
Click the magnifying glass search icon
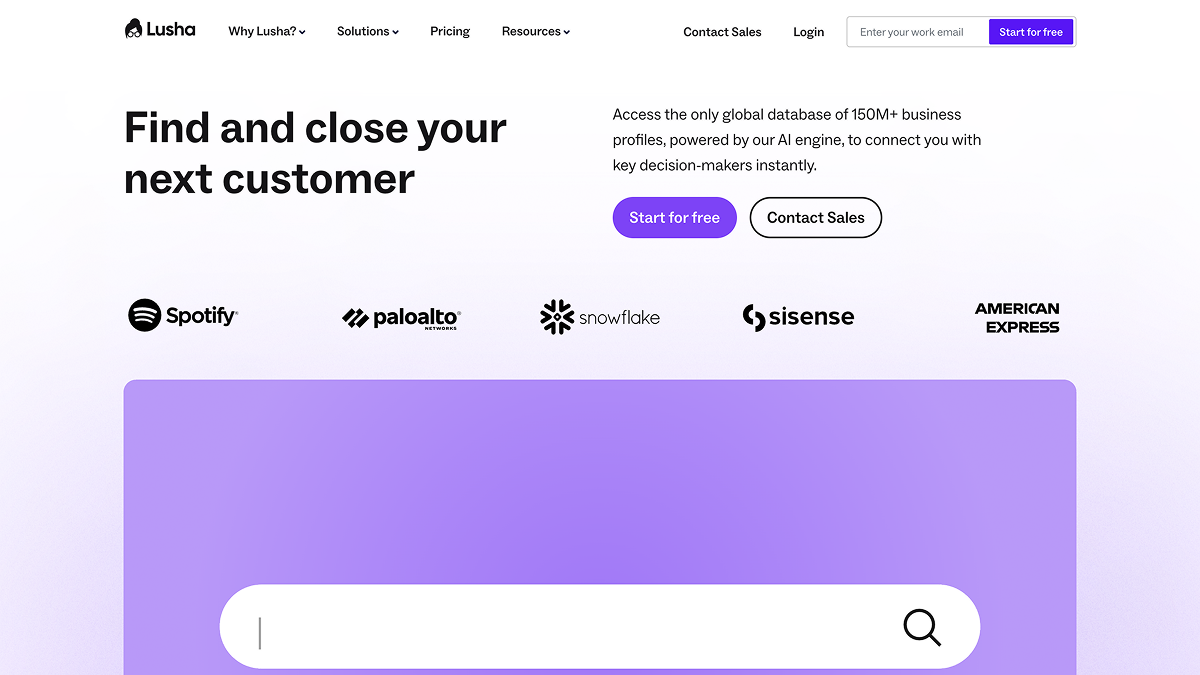(x=922, y=627)
